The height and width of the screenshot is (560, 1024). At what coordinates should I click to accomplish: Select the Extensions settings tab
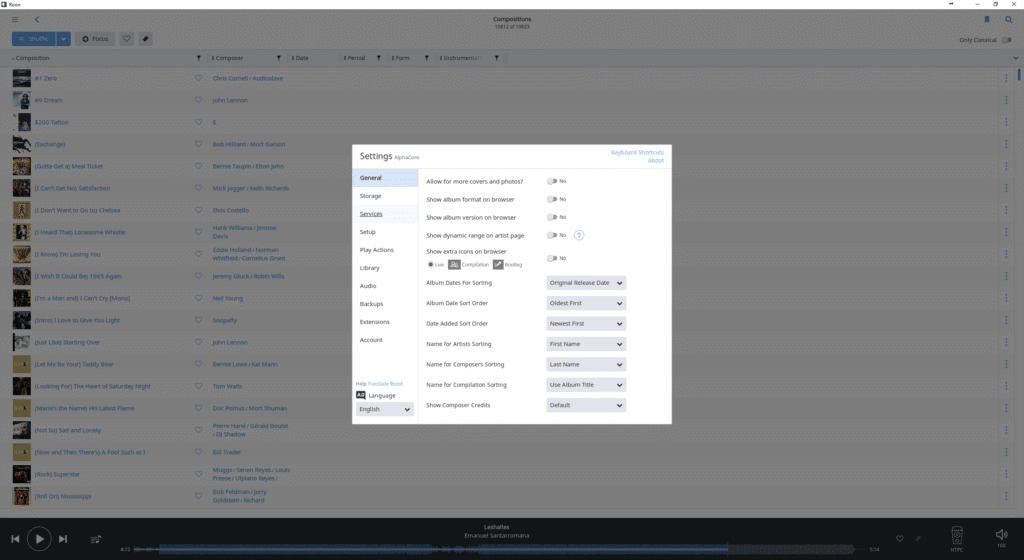pos(385,322)
